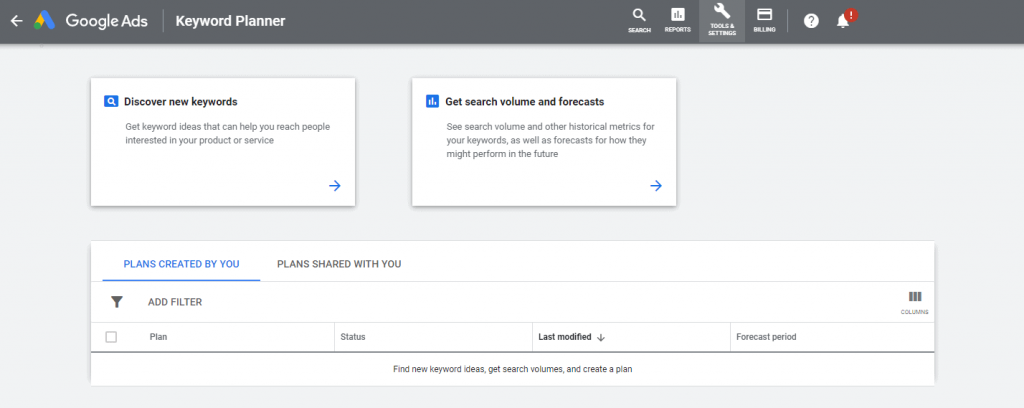Sort by the Last modified column header
Screen dimensions: 1024x408
(565, 337)
